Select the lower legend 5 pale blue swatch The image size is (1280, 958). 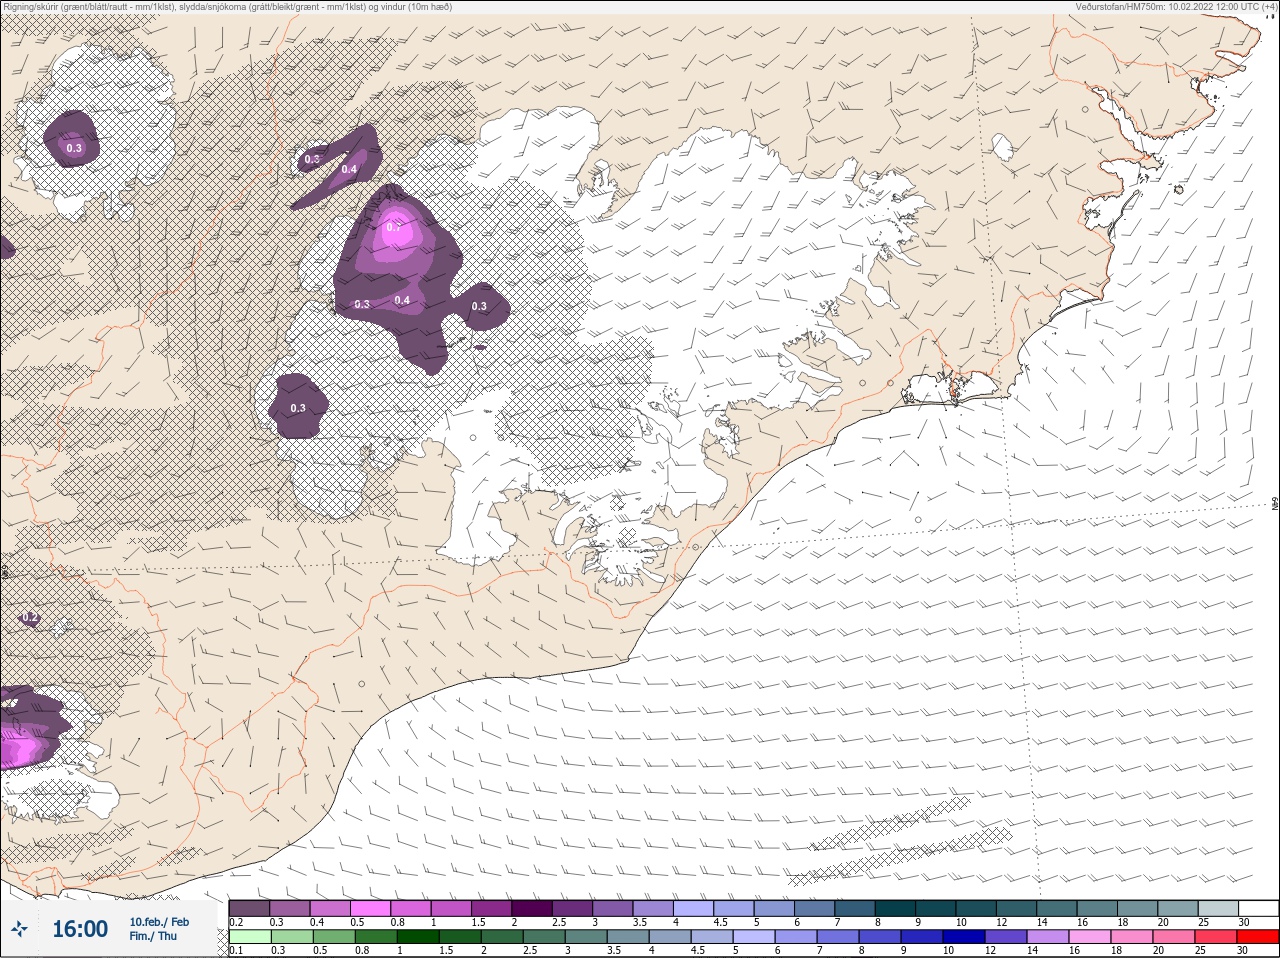tap(753, 937)
